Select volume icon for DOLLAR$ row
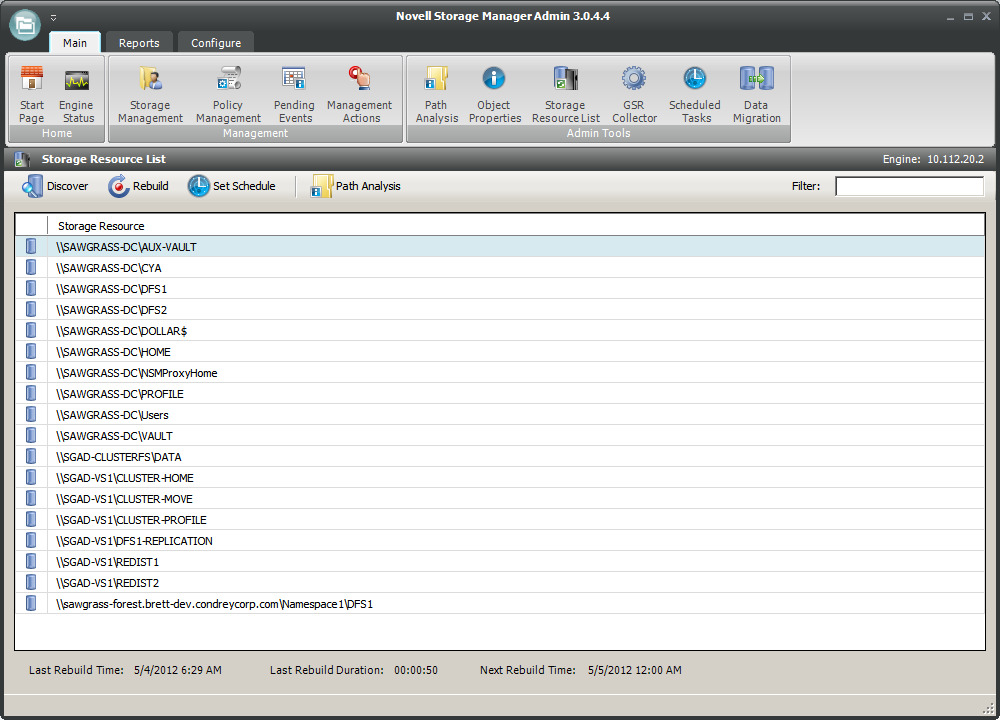 31,330
